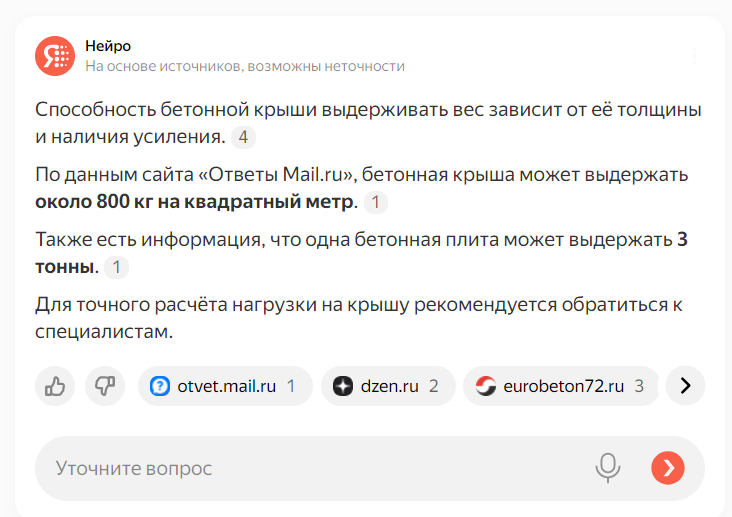Image resolution: width=732 pixels, height=517 pixels.
Task: Click the "Нейро" title text
Action: (108, 46)
